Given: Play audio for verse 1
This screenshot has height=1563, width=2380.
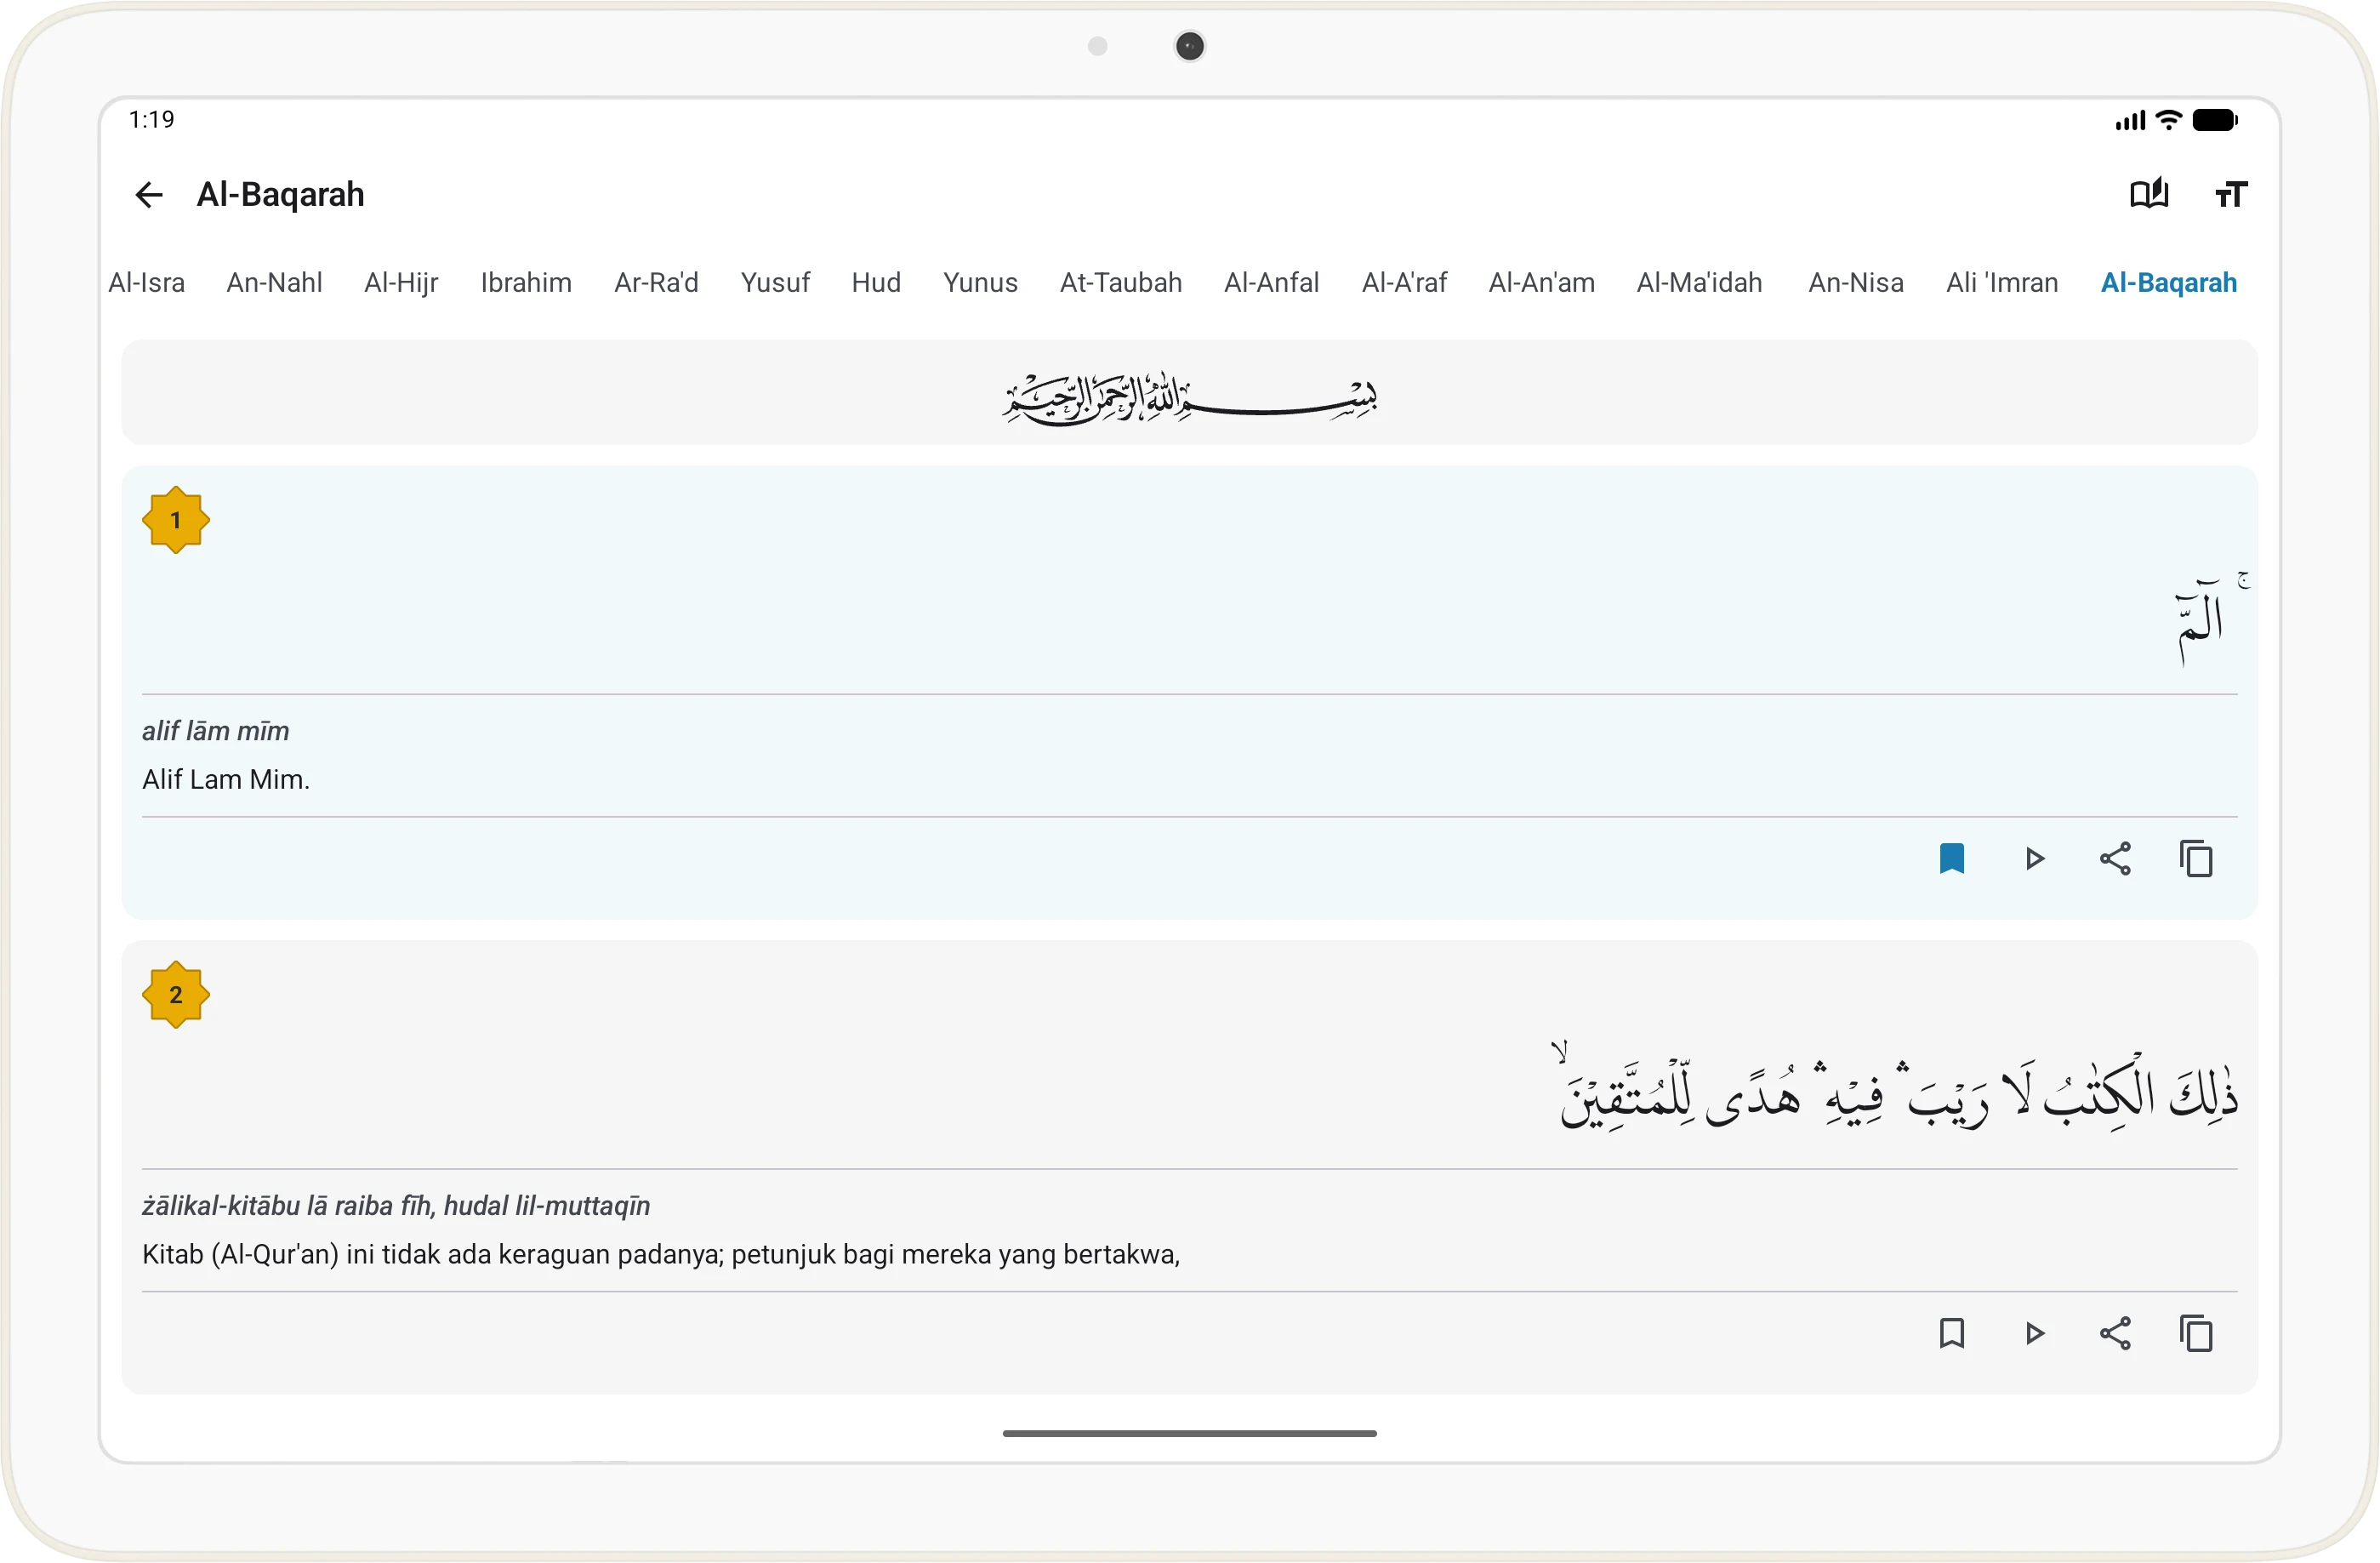Looking at the screenshot, I should 2034,859.
